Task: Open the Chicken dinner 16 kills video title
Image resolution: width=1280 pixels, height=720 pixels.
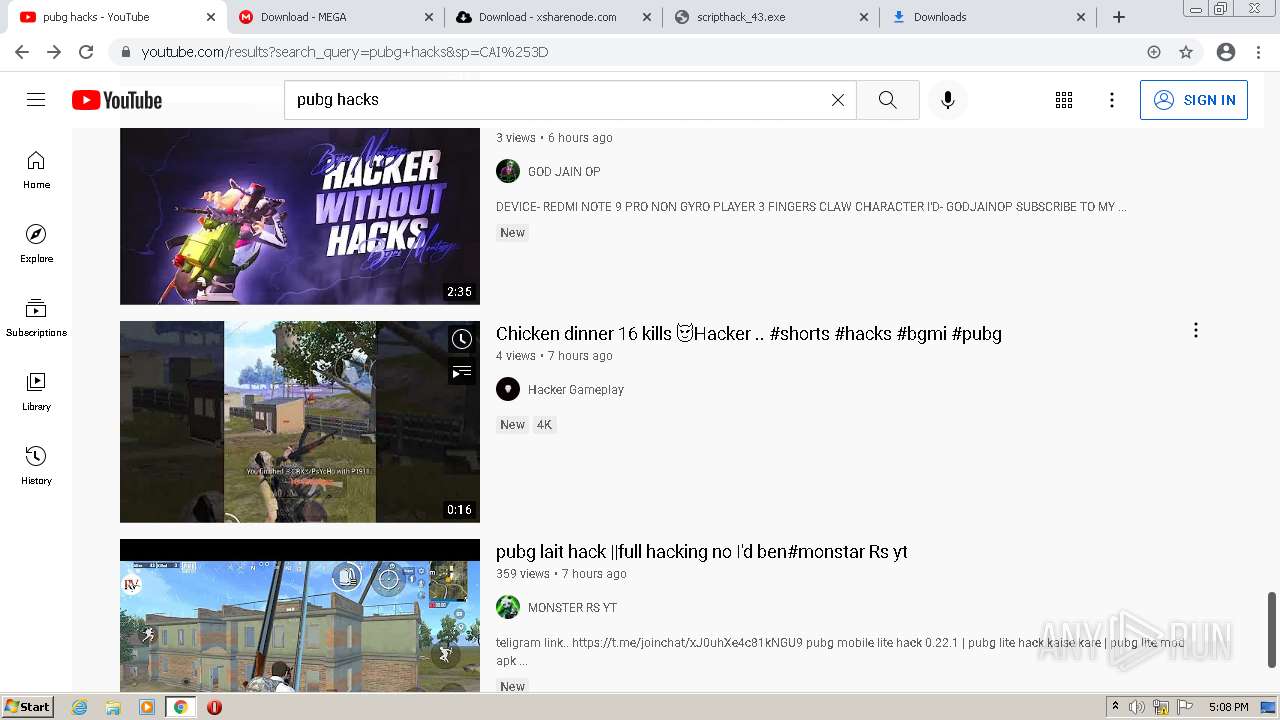Action: (749, 334)
